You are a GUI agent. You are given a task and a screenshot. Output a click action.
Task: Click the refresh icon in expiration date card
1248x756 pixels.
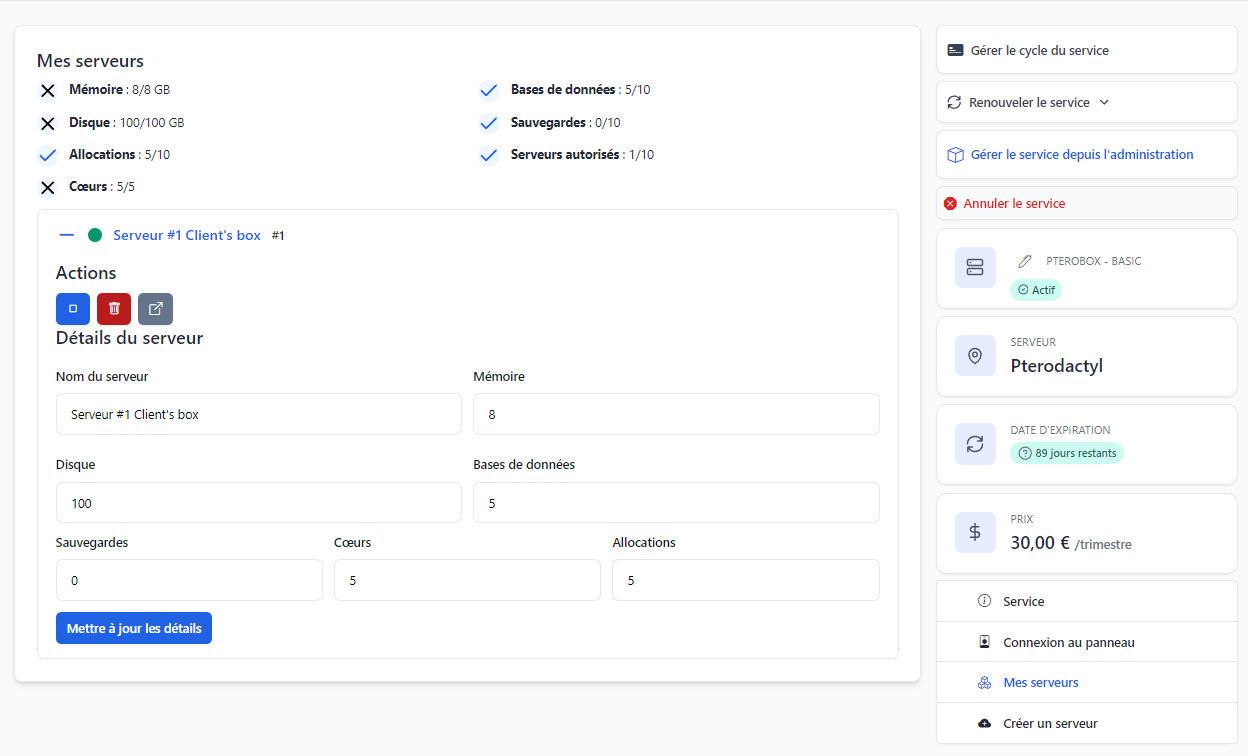975,444
